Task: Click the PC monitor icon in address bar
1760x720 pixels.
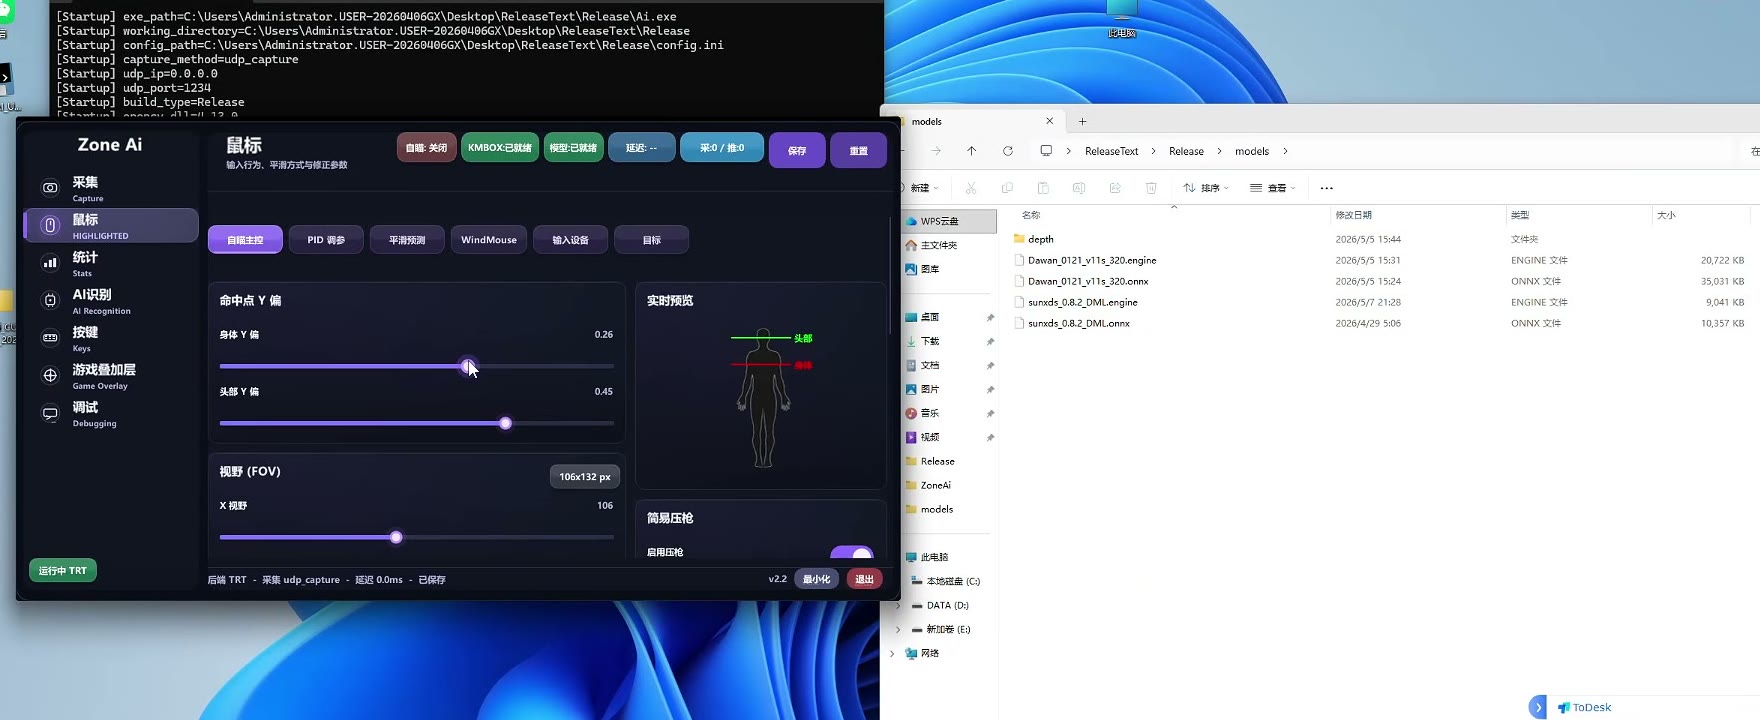Action: click(1046, 151)
